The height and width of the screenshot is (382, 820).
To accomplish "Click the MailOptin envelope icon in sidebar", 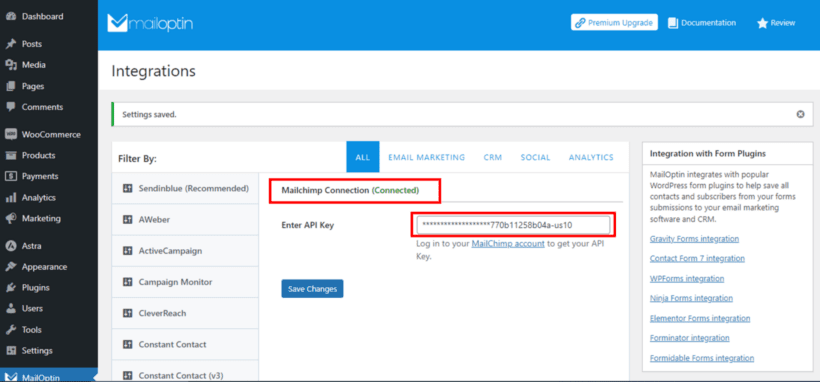I will pyautogui.click(x=11, y=378).
